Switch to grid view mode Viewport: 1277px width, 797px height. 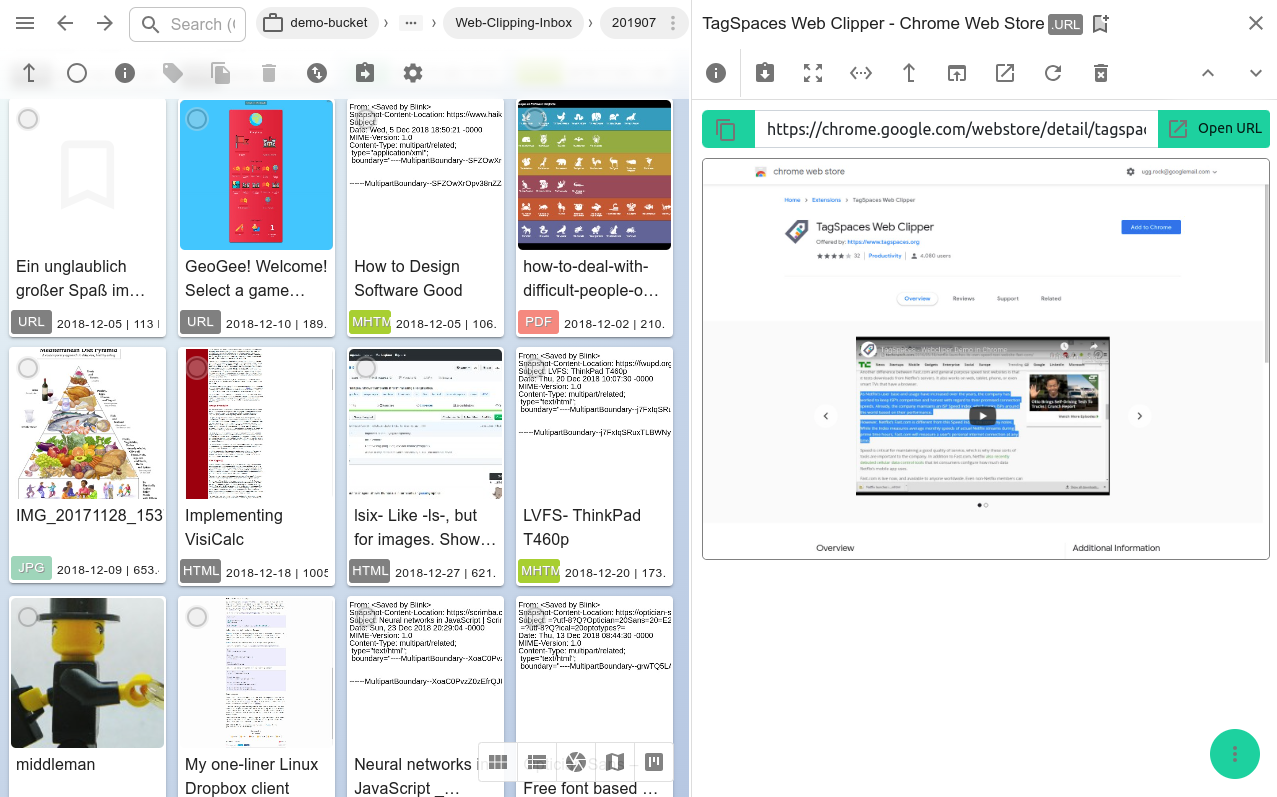coord(498,763)
